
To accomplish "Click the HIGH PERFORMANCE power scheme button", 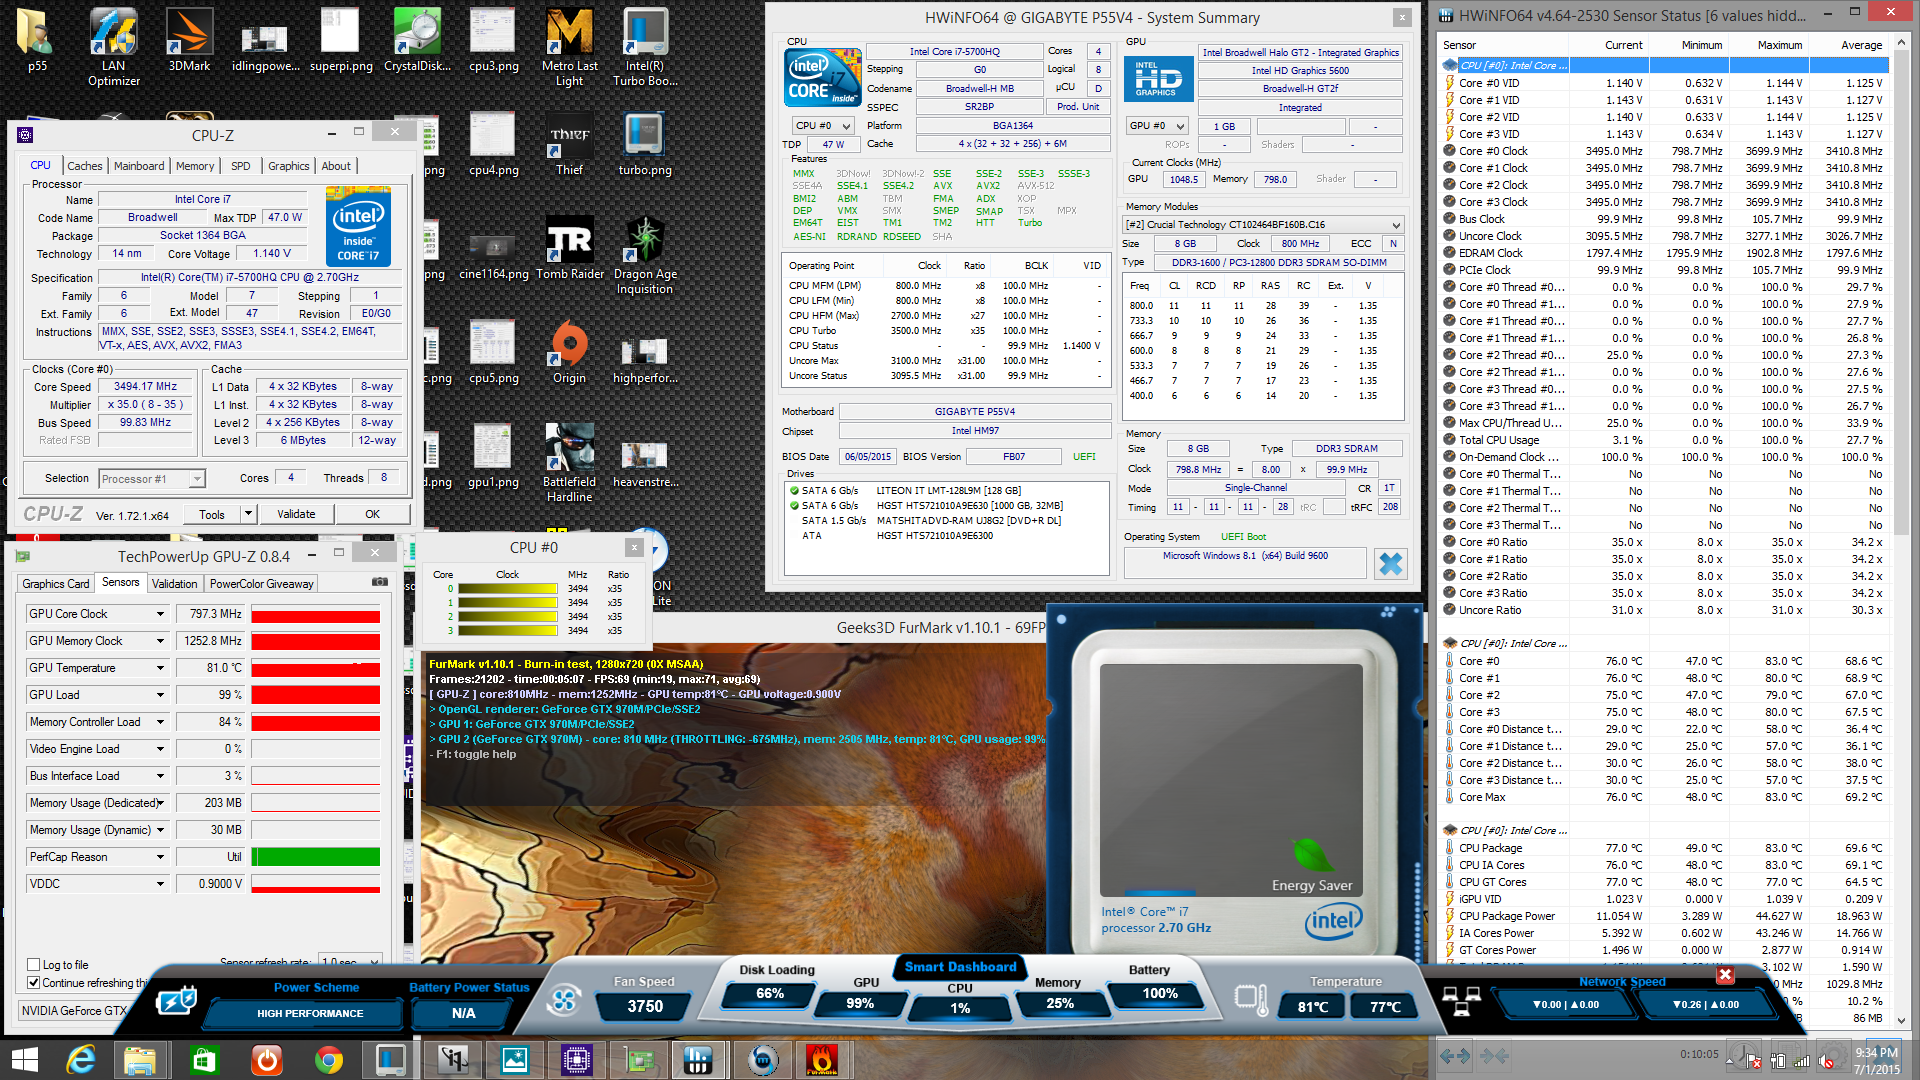I will (310, 1013).
